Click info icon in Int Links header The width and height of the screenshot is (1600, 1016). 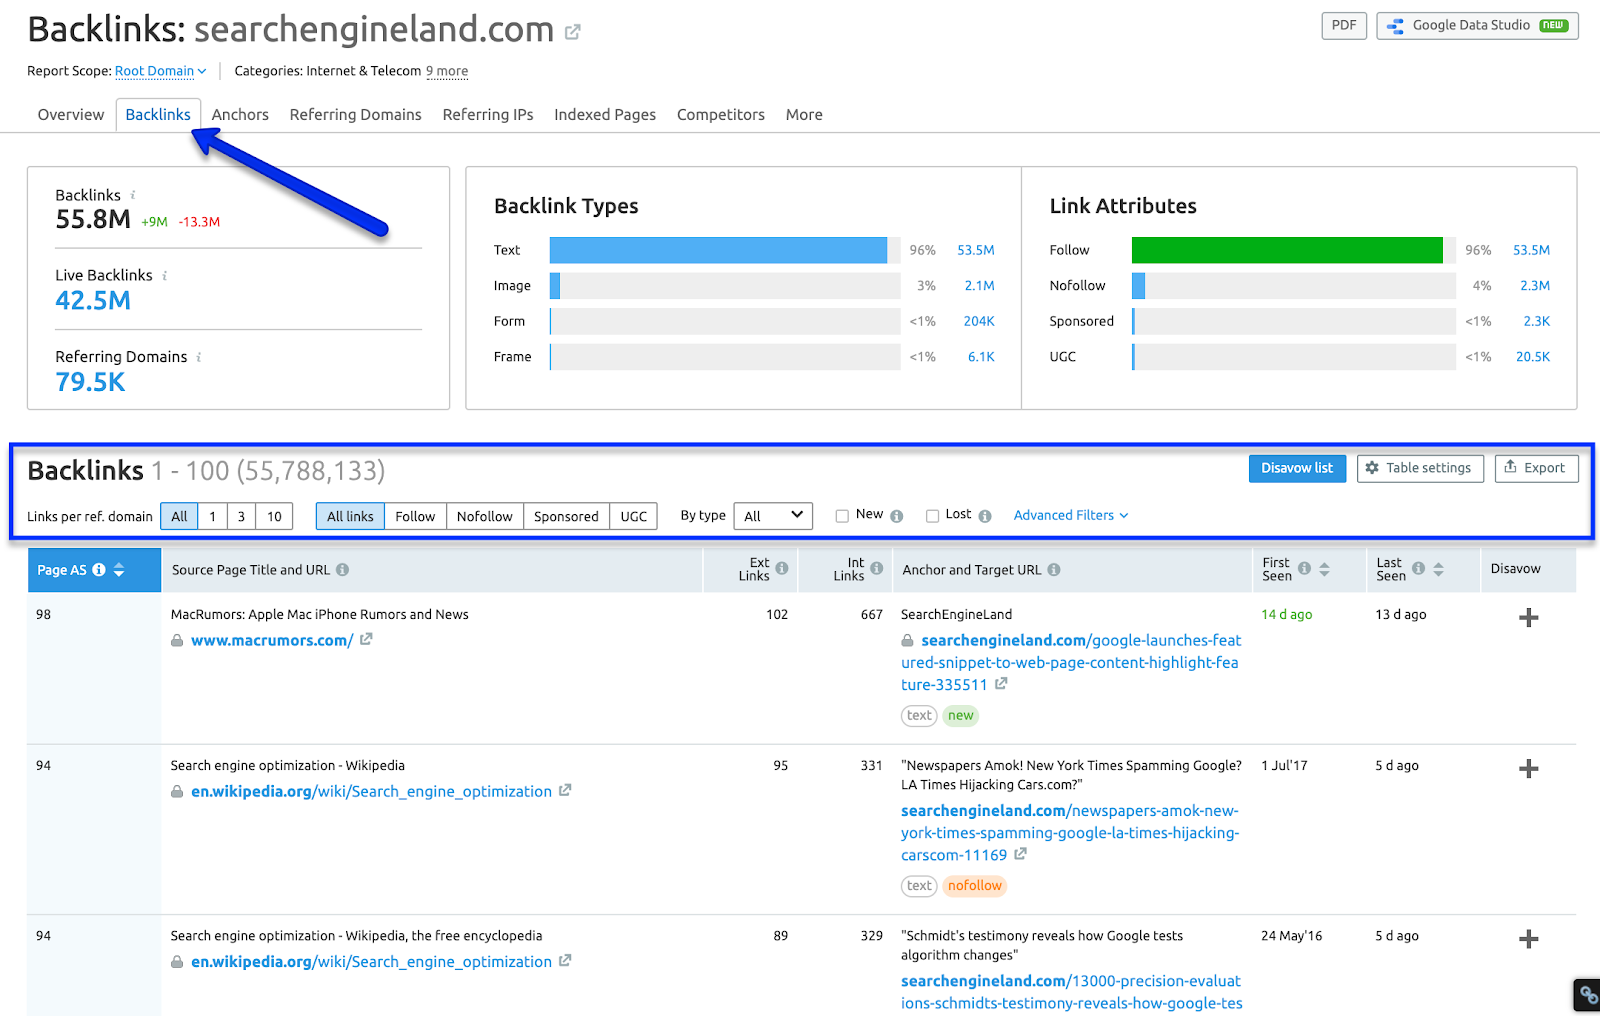877,568
